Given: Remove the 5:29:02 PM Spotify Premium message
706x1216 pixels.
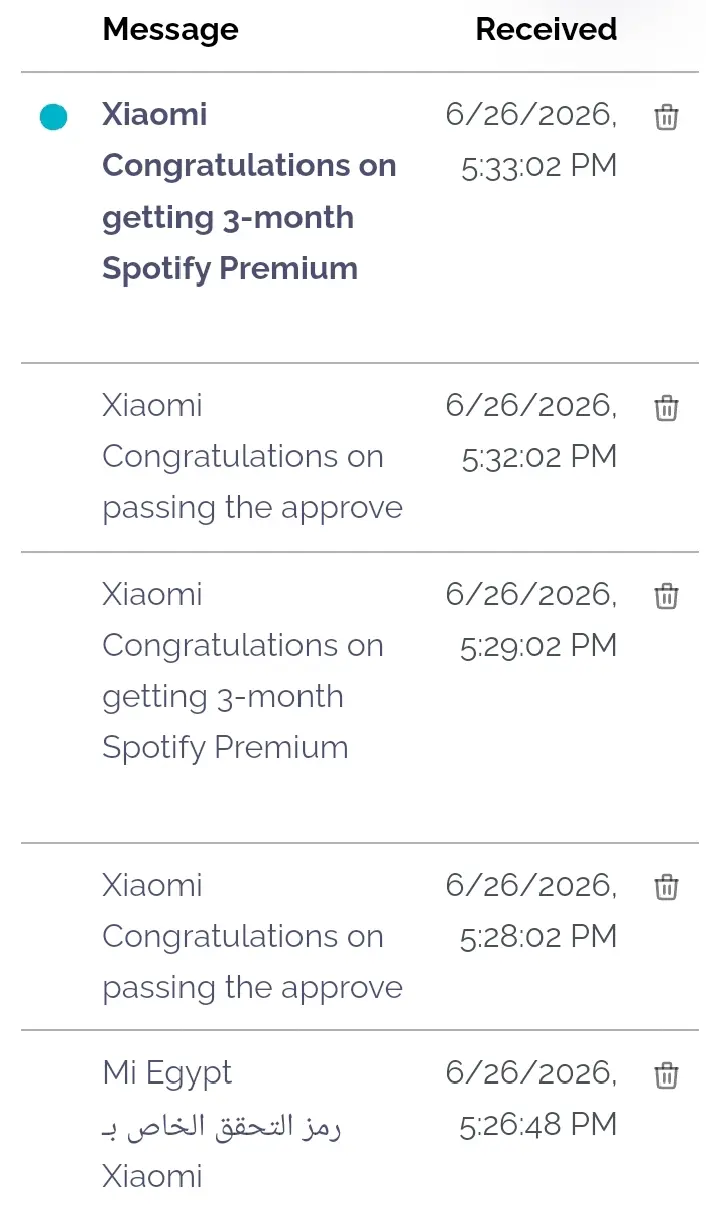Looking at the screenshot, I should [666, 597].
